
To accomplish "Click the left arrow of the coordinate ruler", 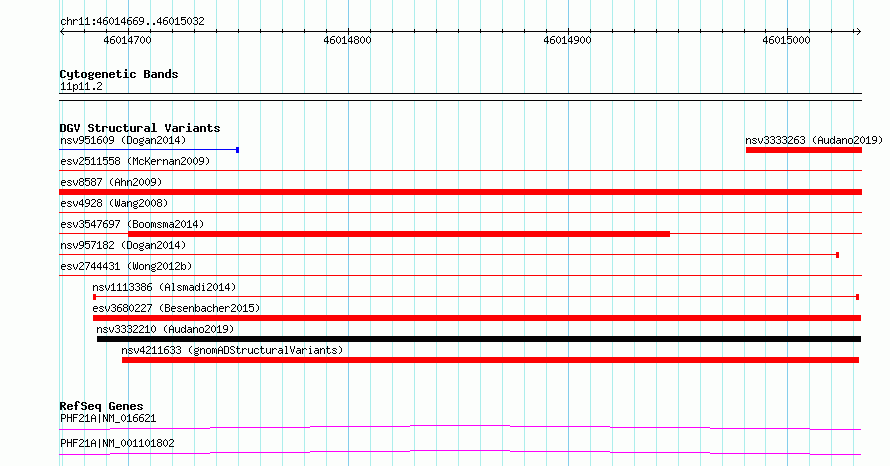I will coord(62,31).
